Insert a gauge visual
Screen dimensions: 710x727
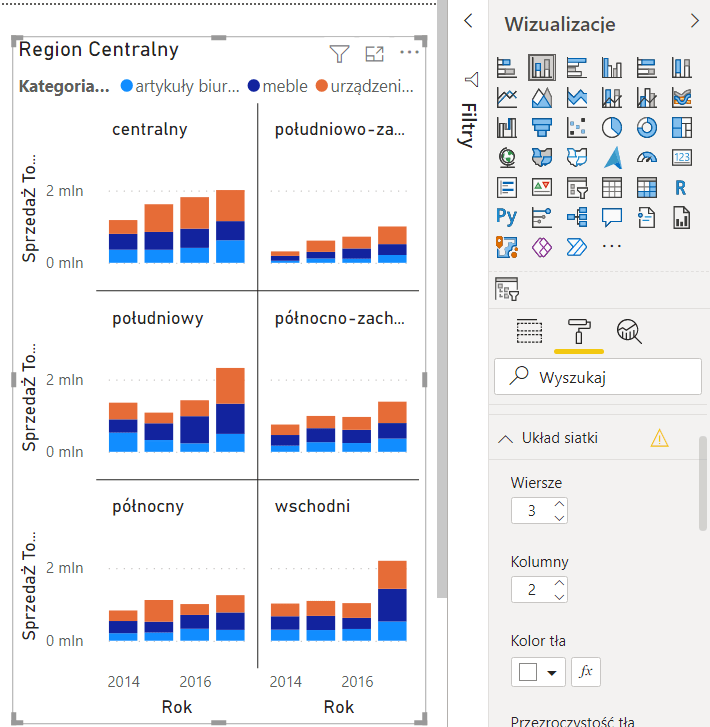pos(647,157)
